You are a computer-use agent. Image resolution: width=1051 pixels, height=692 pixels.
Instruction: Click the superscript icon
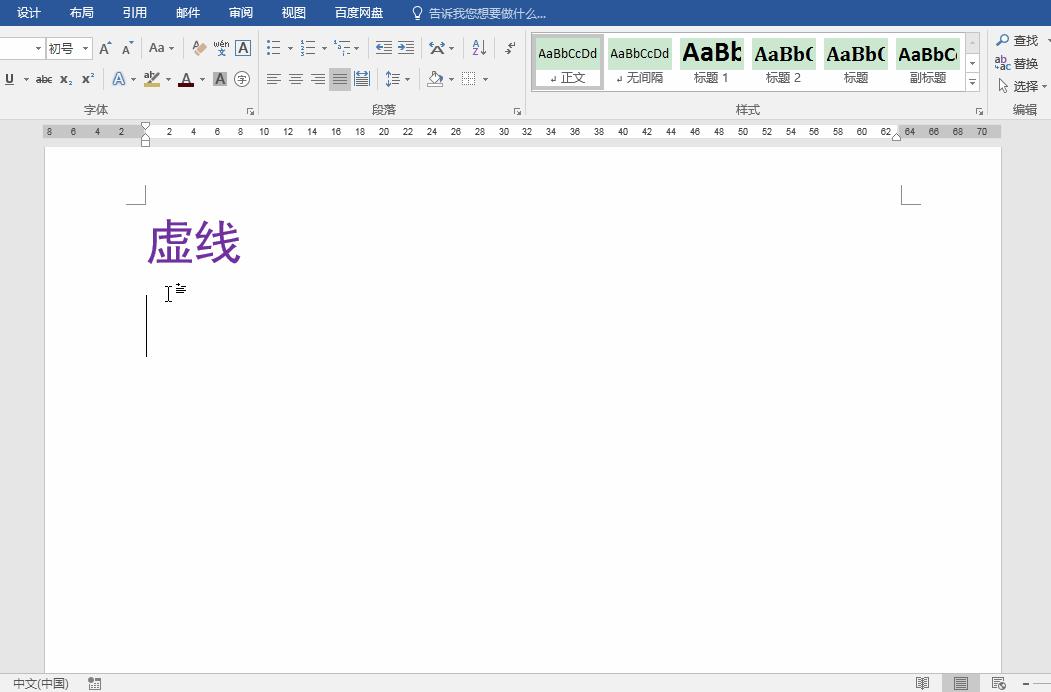(x=87, y=78)
